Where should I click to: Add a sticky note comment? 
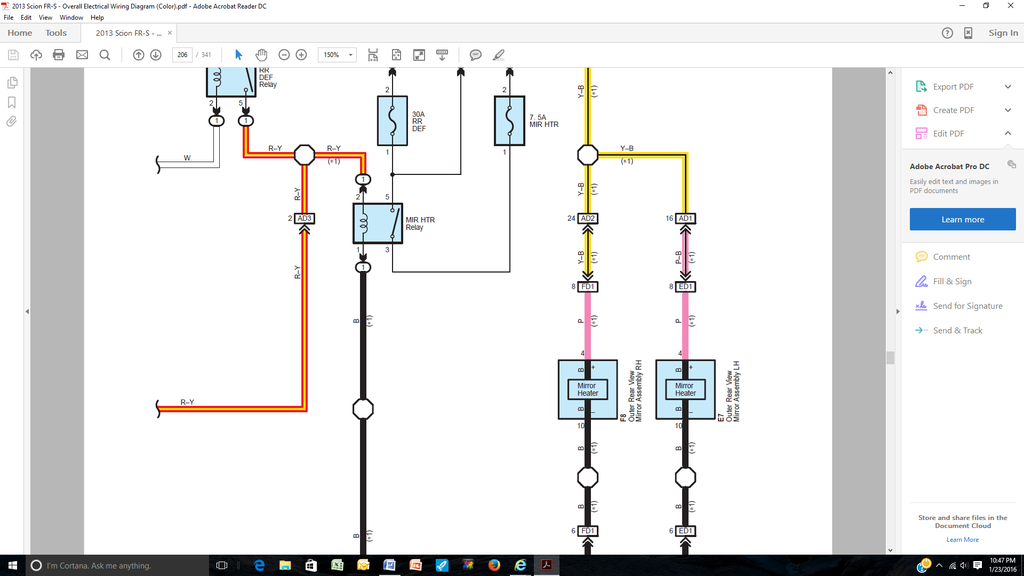pos(475,54)
